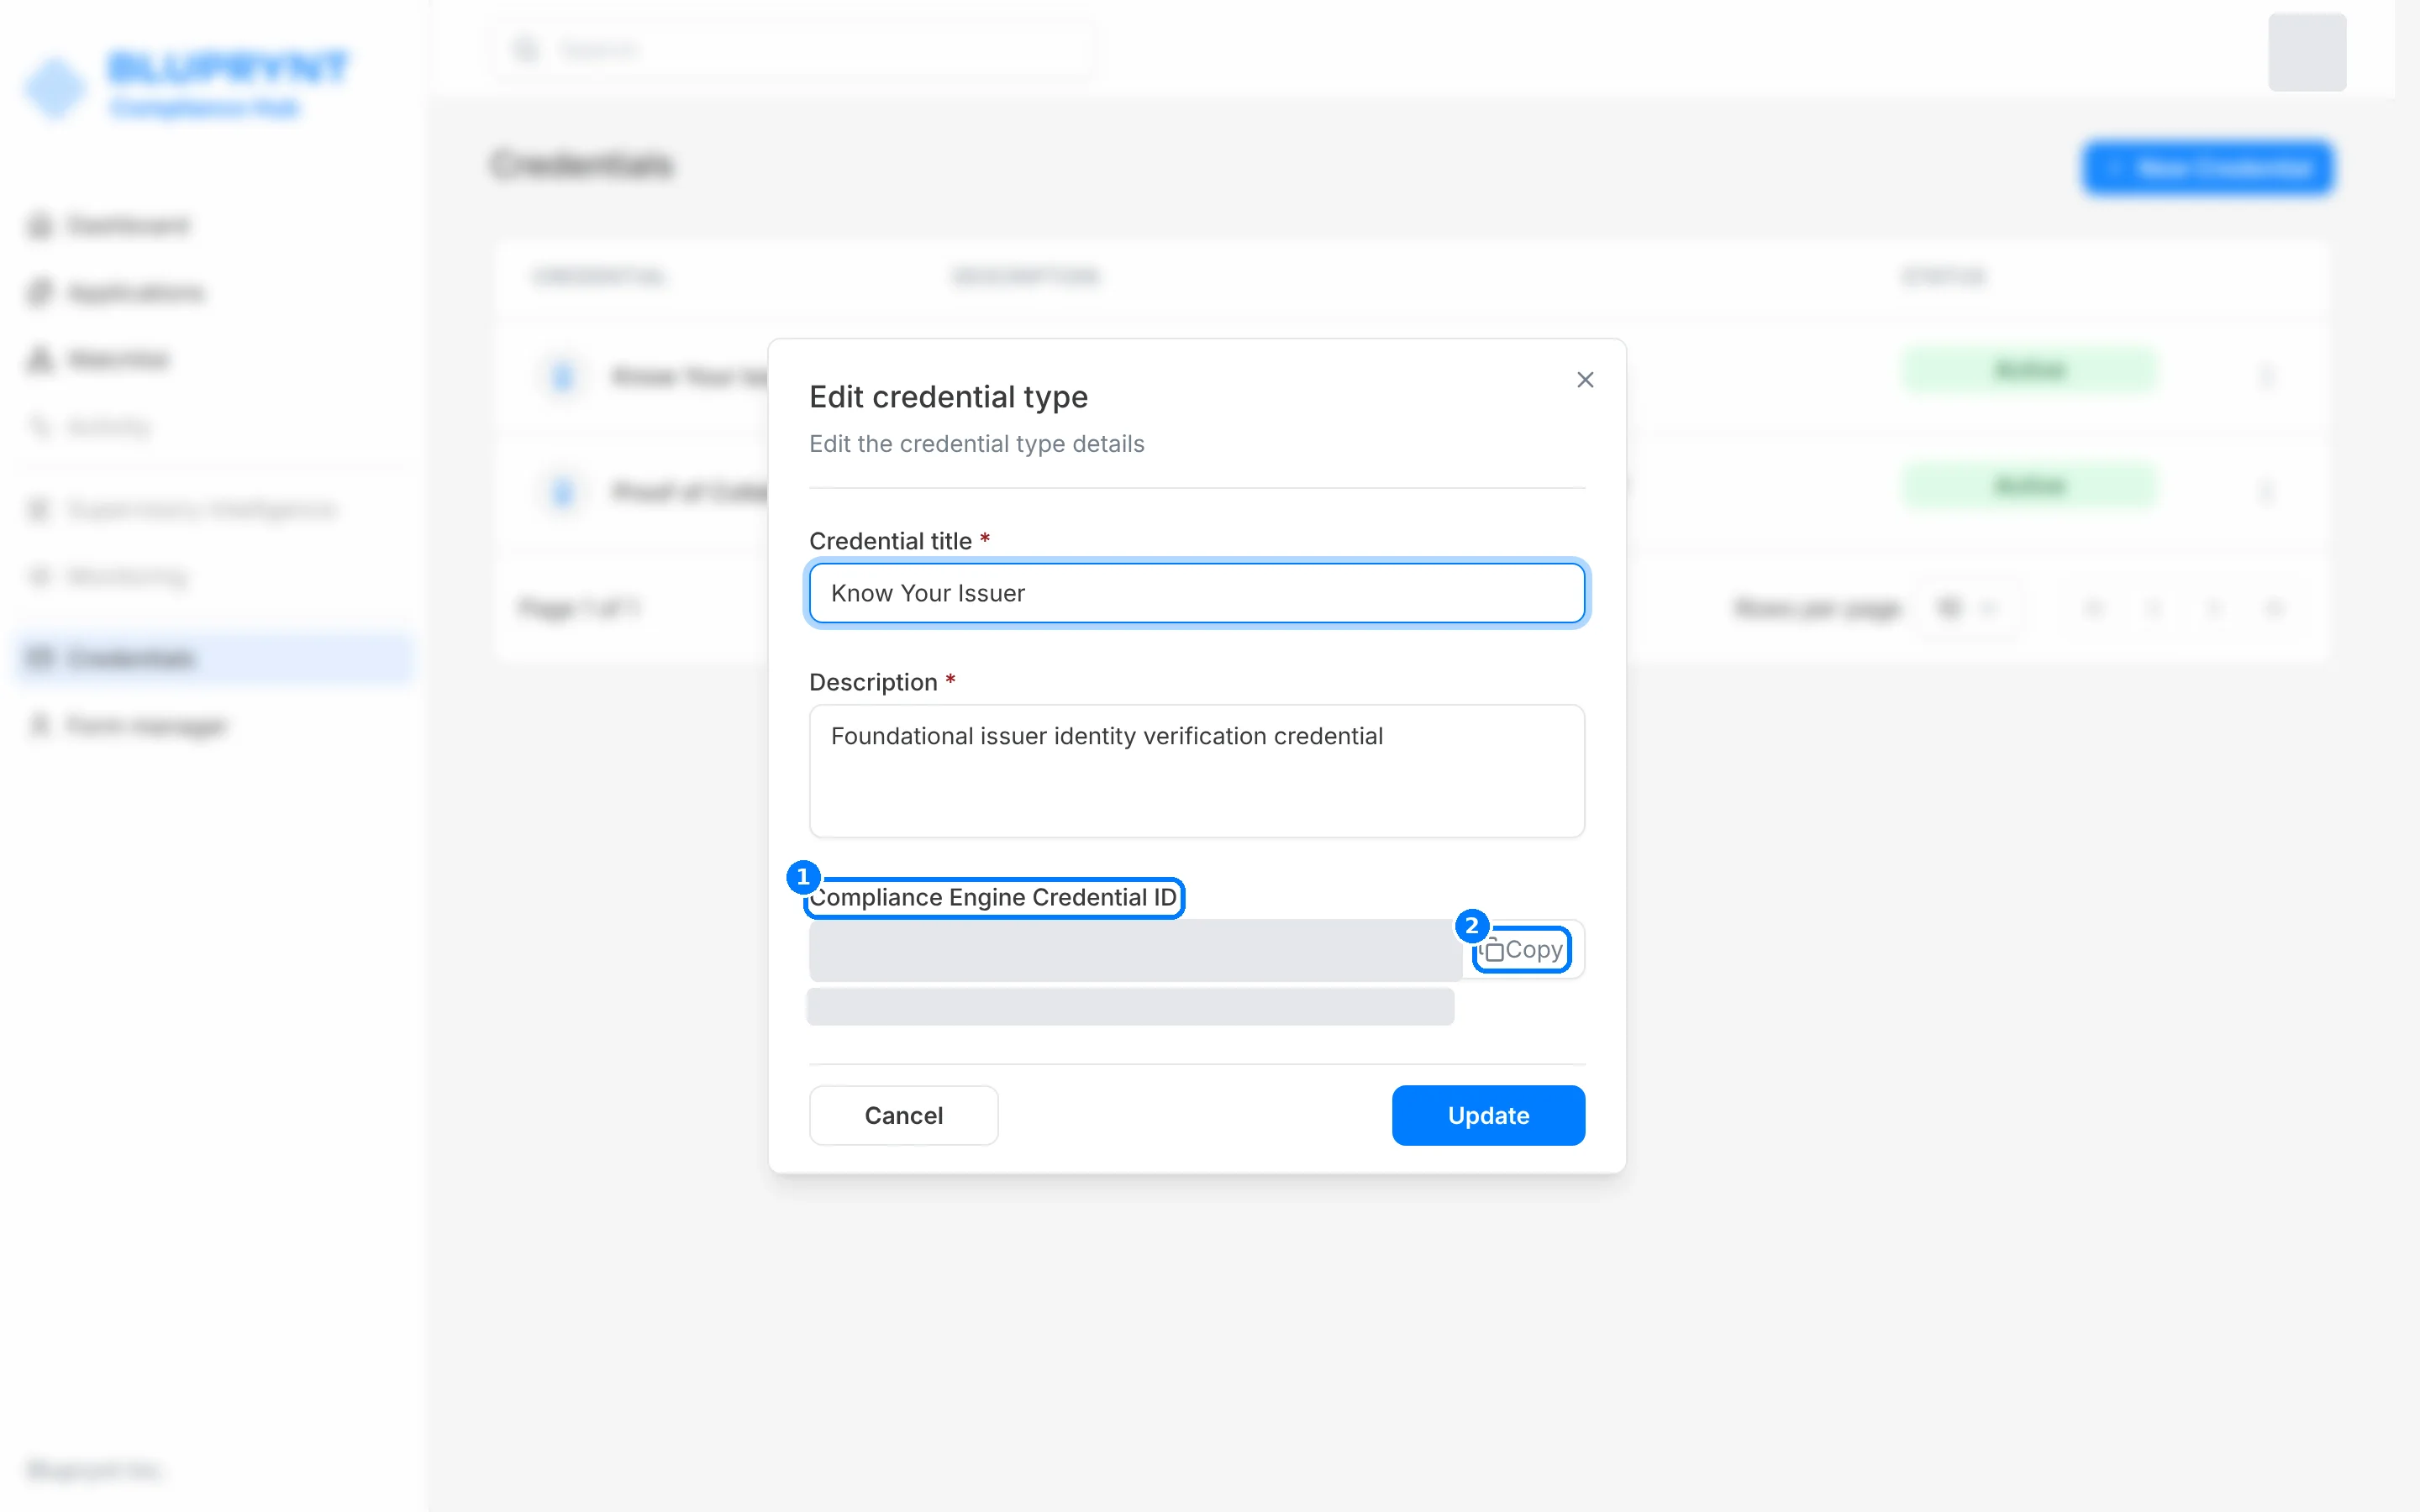Screen dimensions: 2420x1512
Task: Click the Update button
Action: [x=1488, y=1115]
